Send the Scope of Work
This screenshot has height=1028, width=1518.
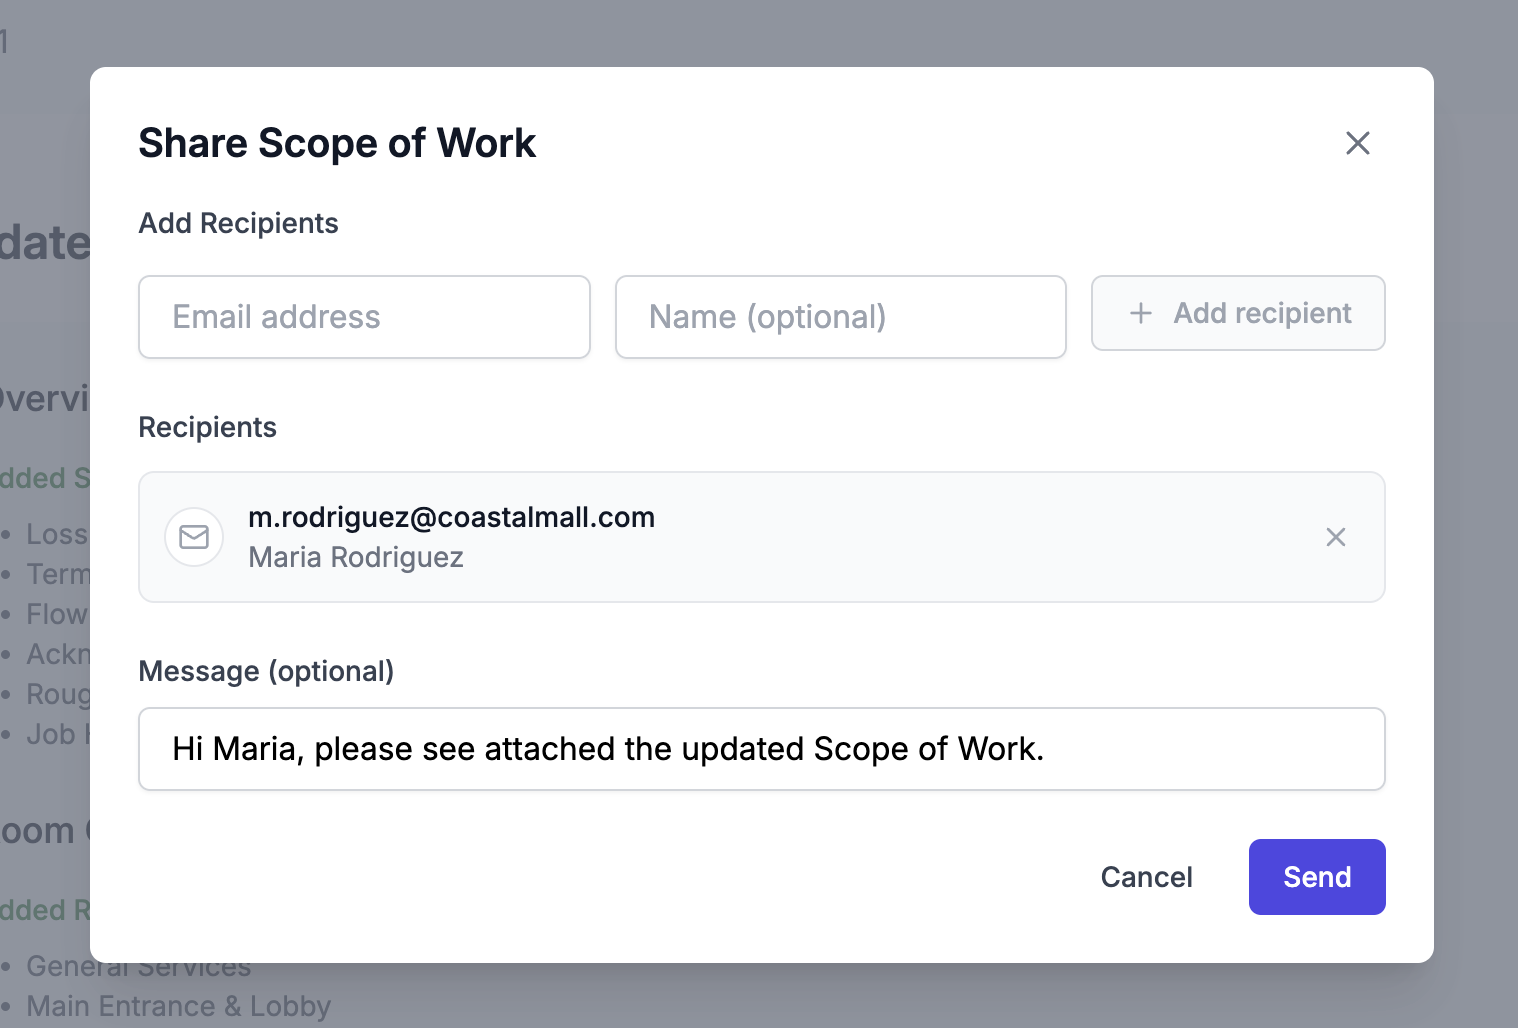click(x=1316, y=877)
